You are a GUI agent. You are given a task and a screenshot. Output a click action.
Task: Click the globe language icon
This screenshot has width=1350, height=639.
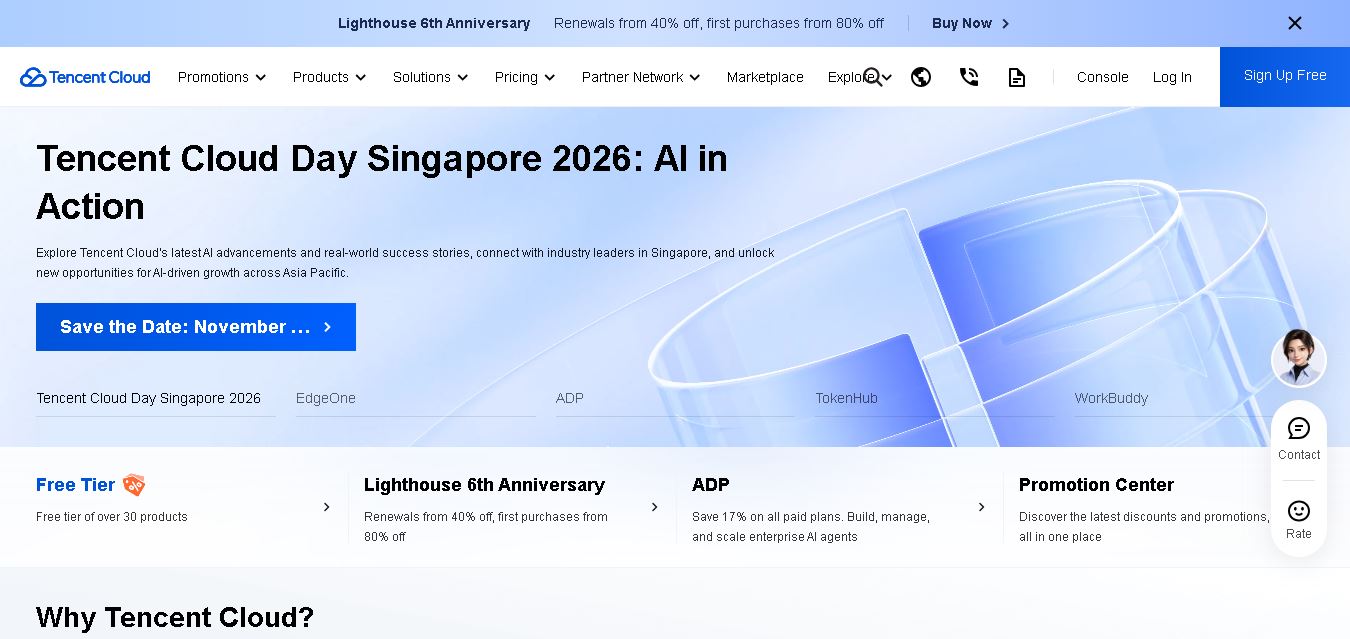[921, 77]
